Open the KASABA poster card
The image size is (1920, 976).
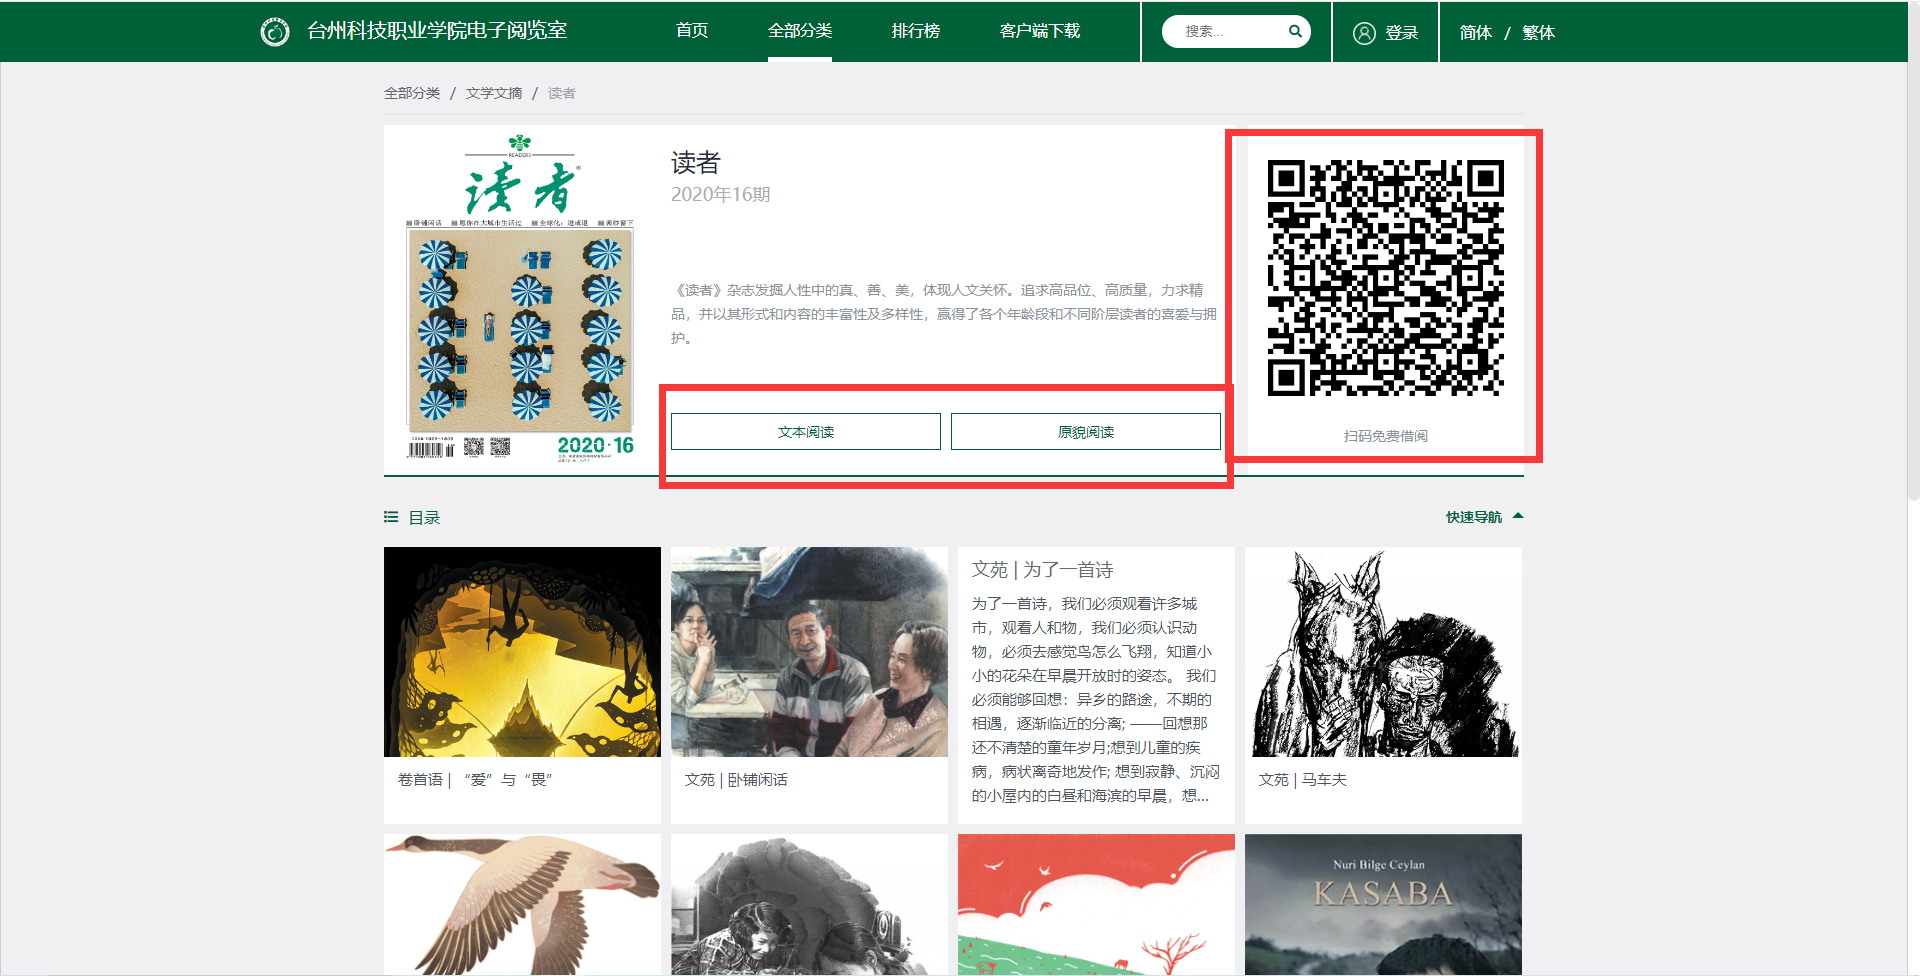coord(1383,904)
